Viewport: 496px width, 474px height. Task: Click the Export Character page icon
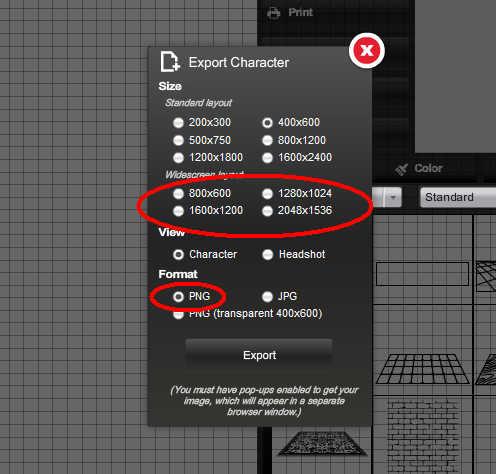pyautogui.click(x=170, y=62)
